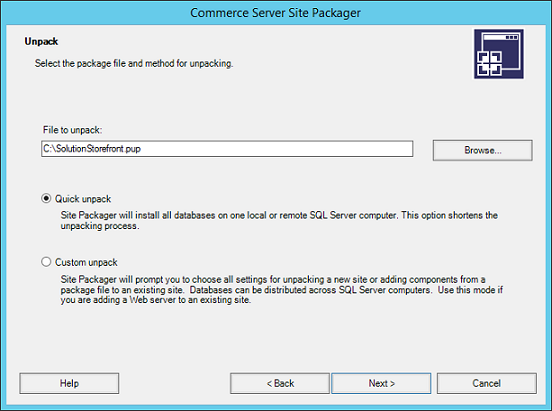
Task: Click the Commerce Server Site Packager title bar
Action: 276,13
